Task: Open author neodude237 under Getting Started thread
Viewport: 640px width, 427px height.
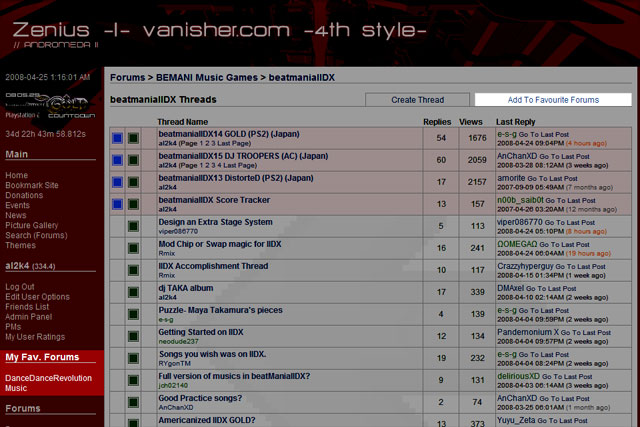Action: [178, 341]
